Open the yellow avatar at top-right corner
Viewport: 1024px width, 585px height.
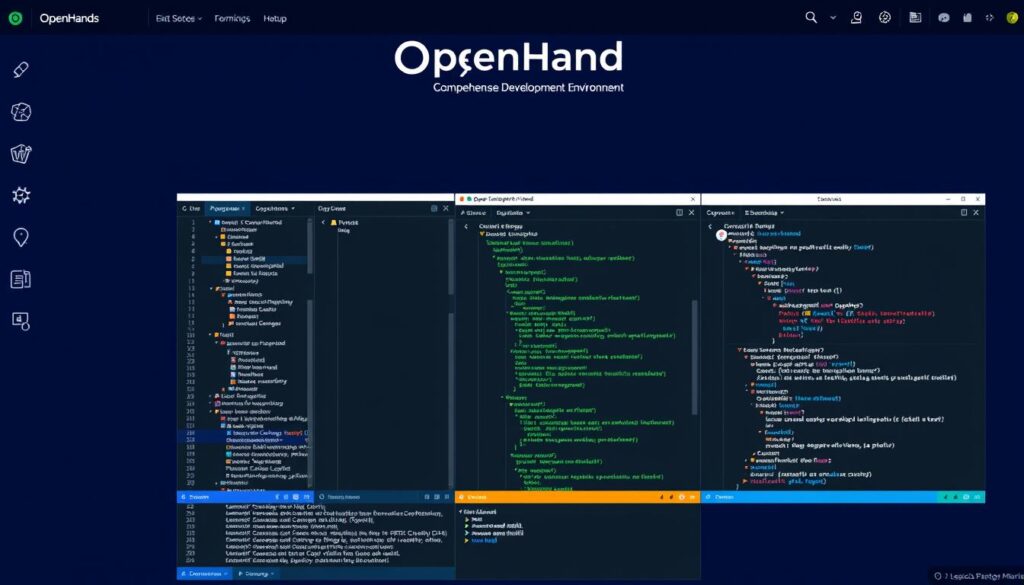pos(1012,18)
